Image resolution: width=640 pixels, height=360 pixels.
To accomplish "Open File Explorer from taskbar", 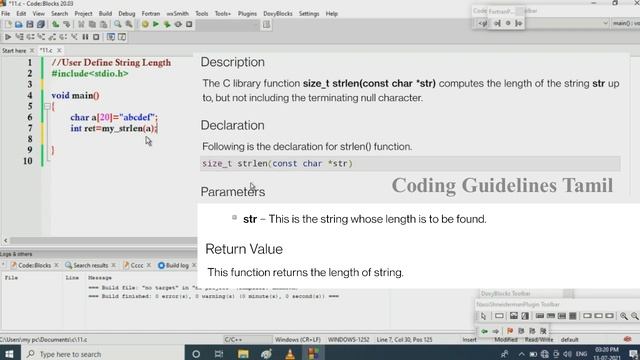I will click(x=243, y=354).
